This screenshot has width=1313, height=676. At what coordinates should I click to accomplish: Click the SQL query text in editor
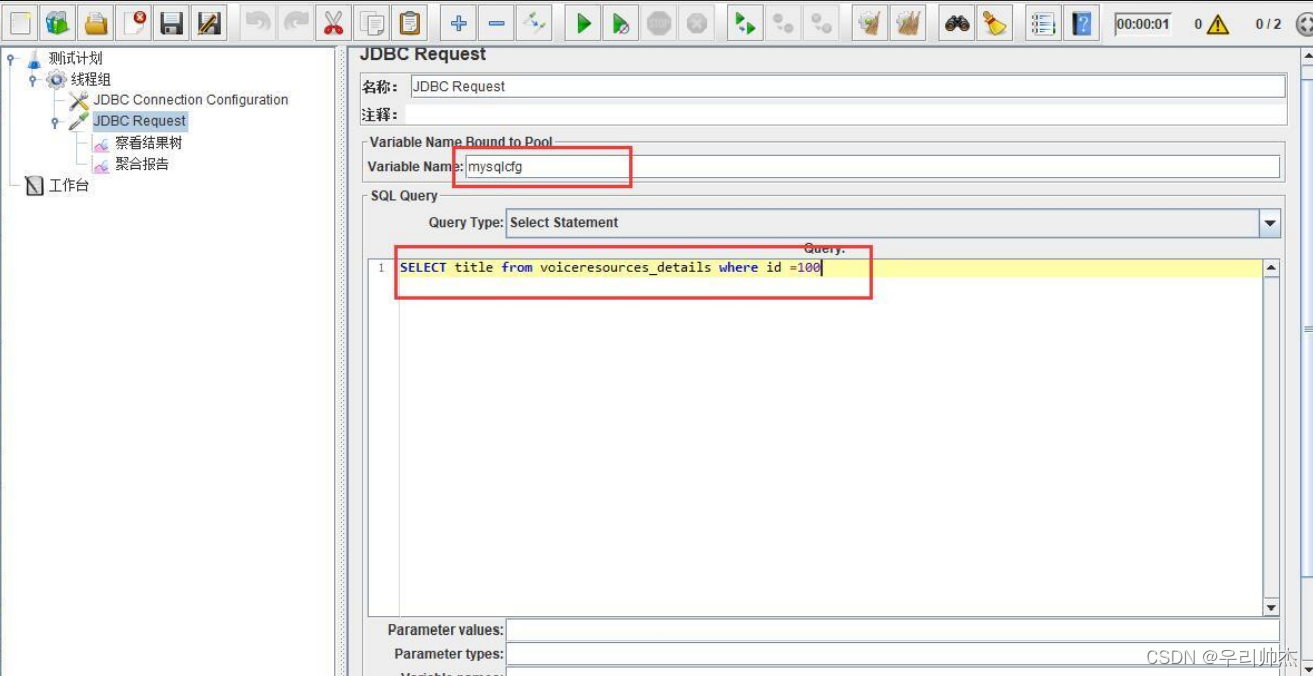point(610,268)
